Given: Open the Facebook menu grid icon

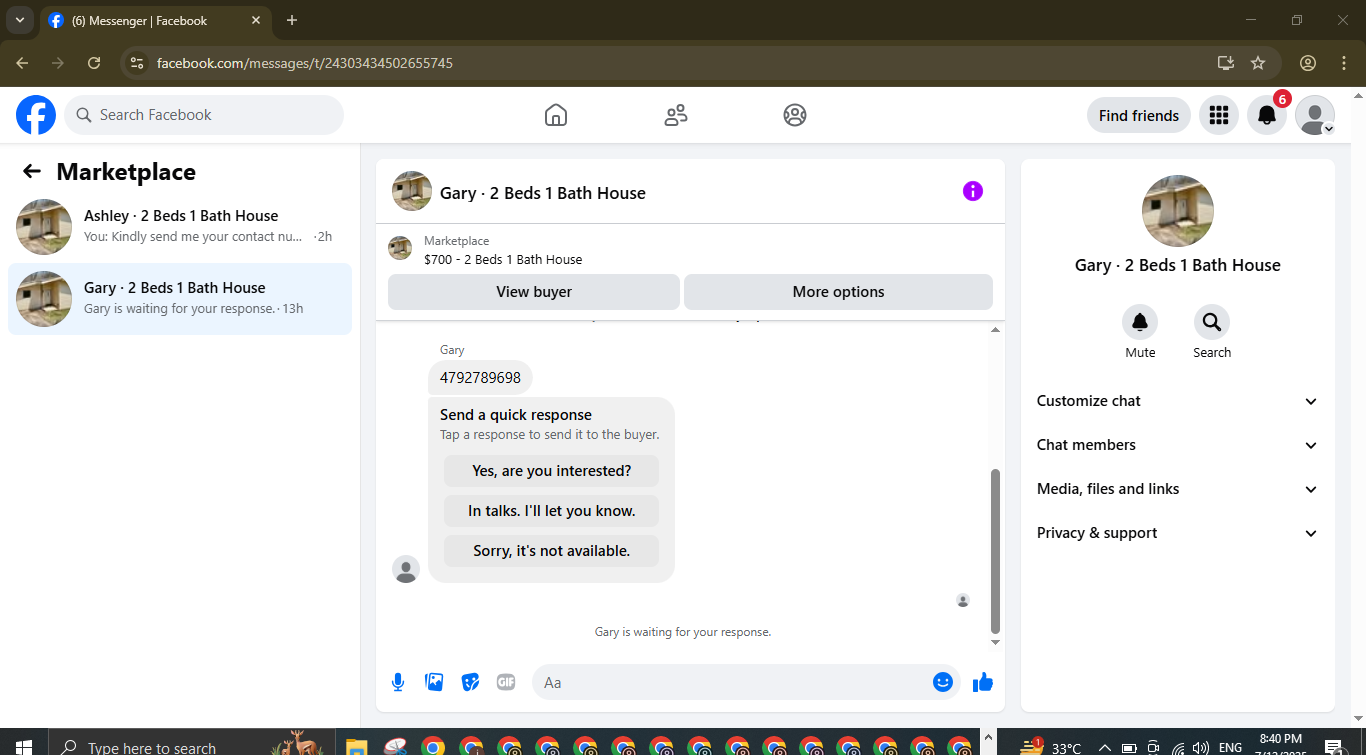Looking at the screenshot, I should tap(1218, 115).
